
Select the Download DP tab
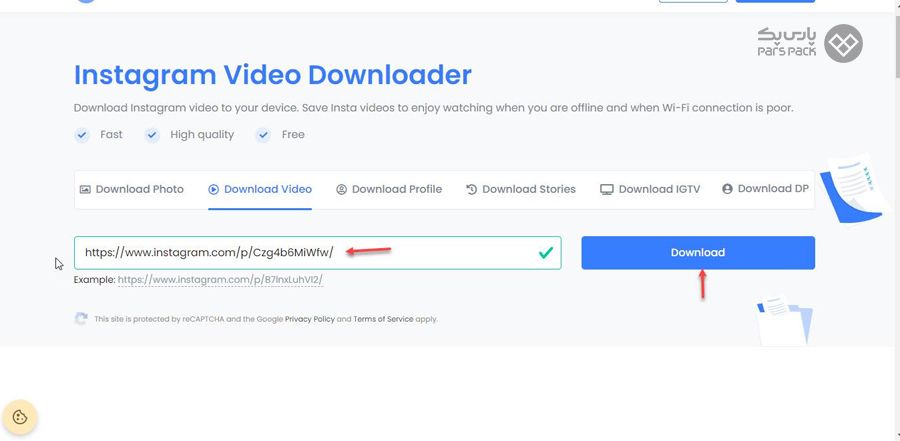pos(765,189)
